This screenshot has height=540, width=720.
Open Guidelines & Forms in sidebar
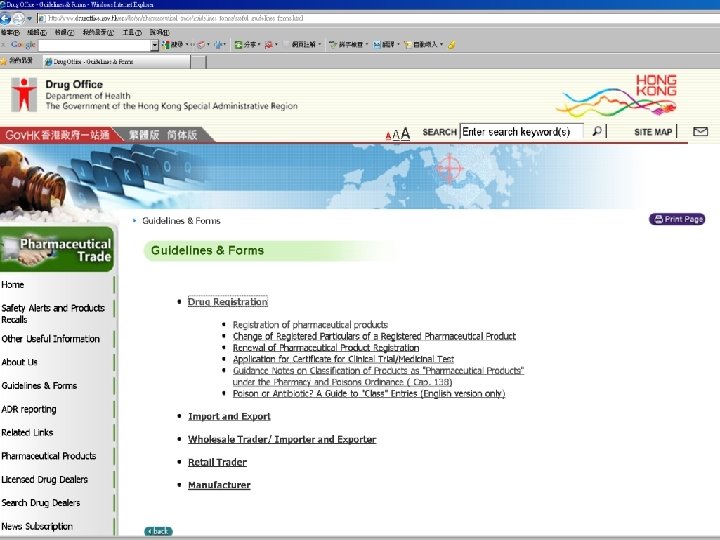pos(39,386)
